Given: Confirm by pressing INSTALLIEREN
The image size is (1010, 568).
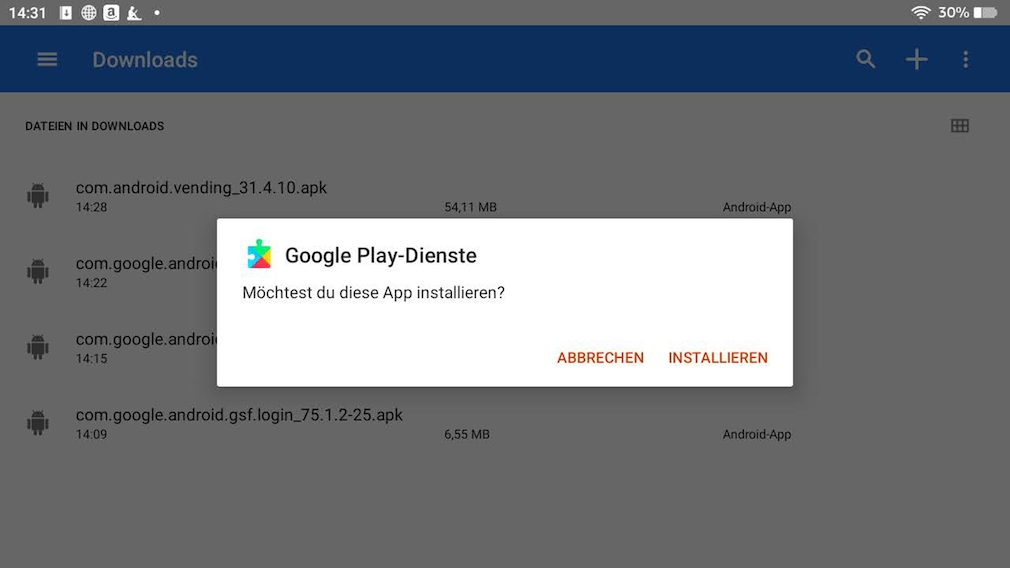Looking at the screenshot, I should point(718,358).
